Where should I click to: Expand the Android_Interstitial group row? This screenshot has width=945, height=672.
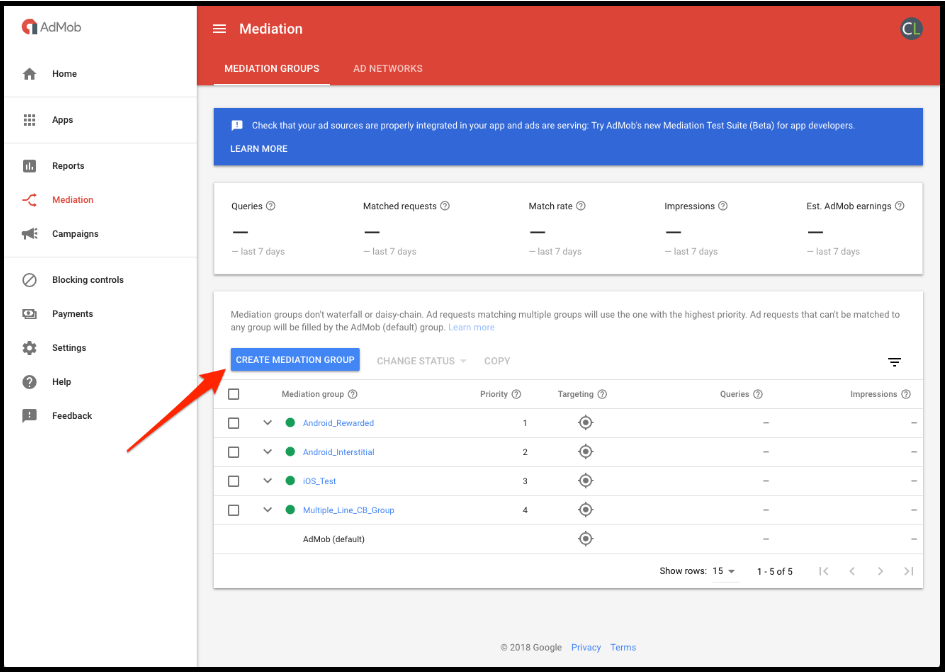pos(268,451)
